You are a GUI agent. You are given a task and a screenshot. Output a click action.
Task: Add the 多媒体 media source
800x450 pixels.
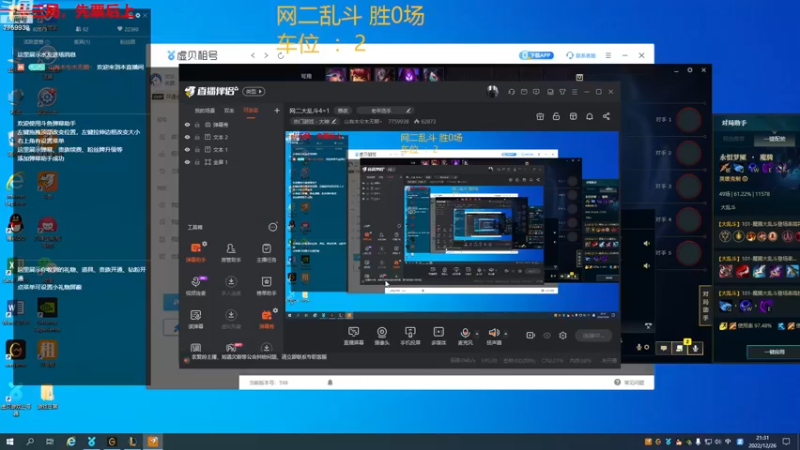438,336
